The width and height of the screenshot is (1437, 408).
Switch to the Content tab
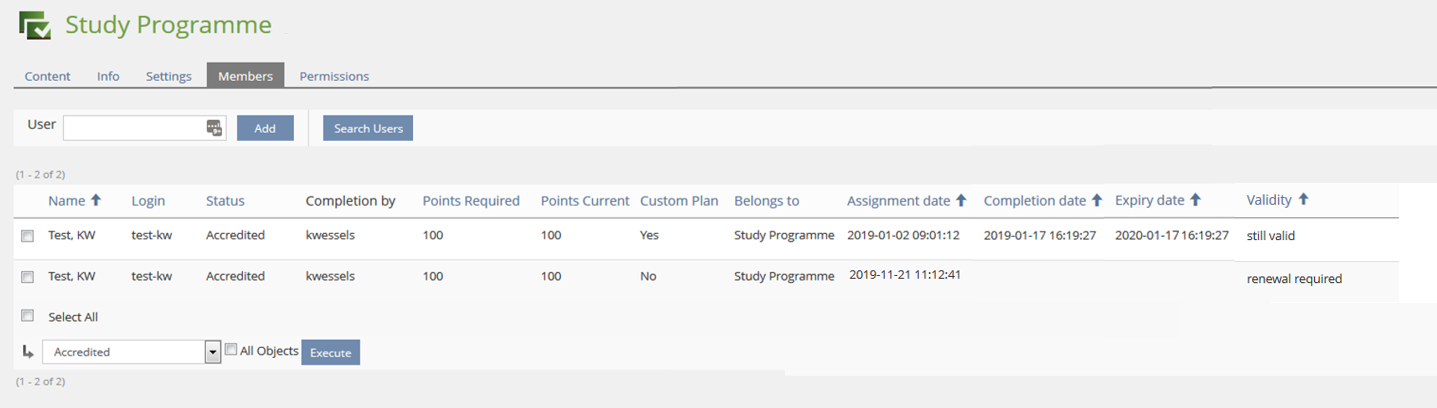[47, 76]
